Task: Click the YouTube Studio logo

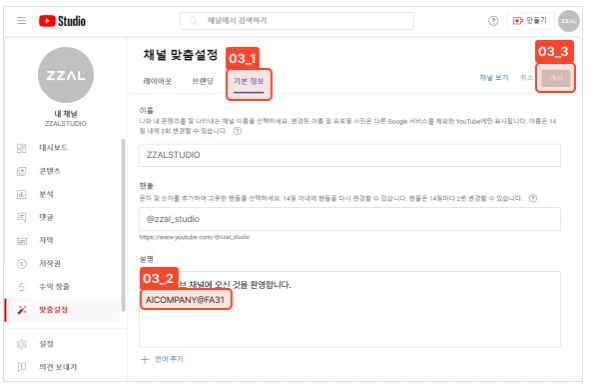Action: point(62,21)
